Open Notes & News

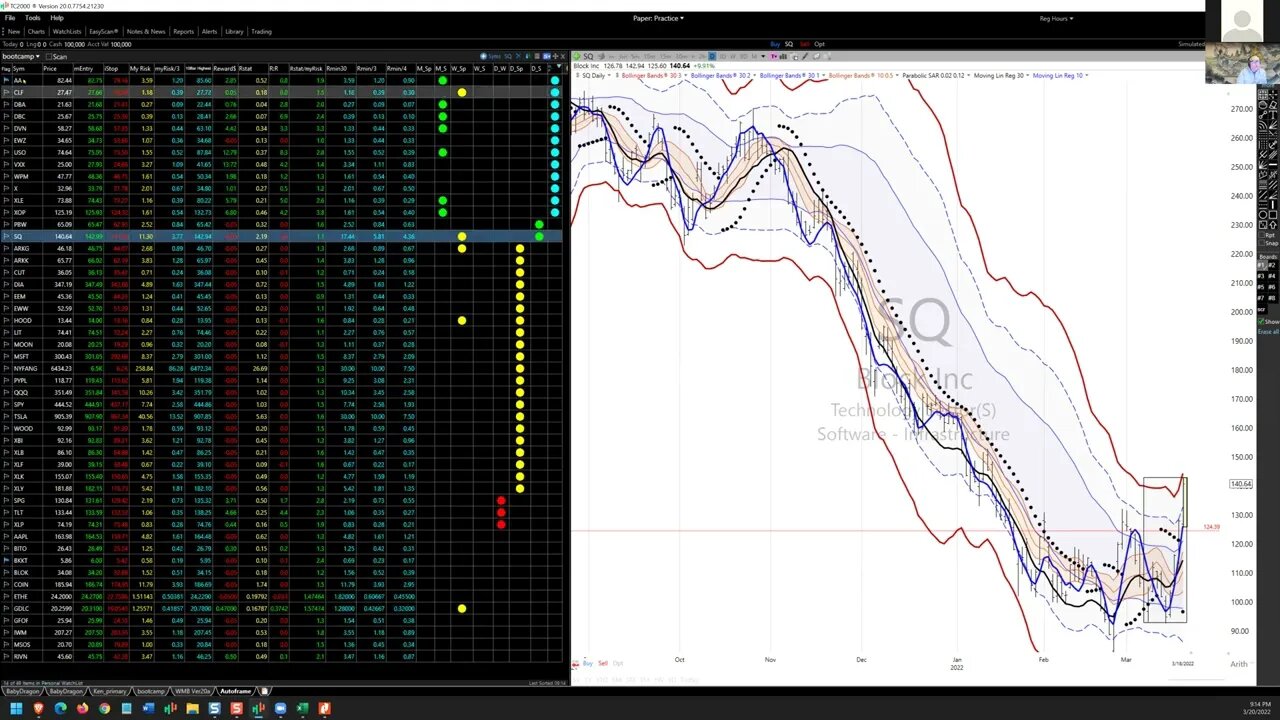click(x=146, y=31)
